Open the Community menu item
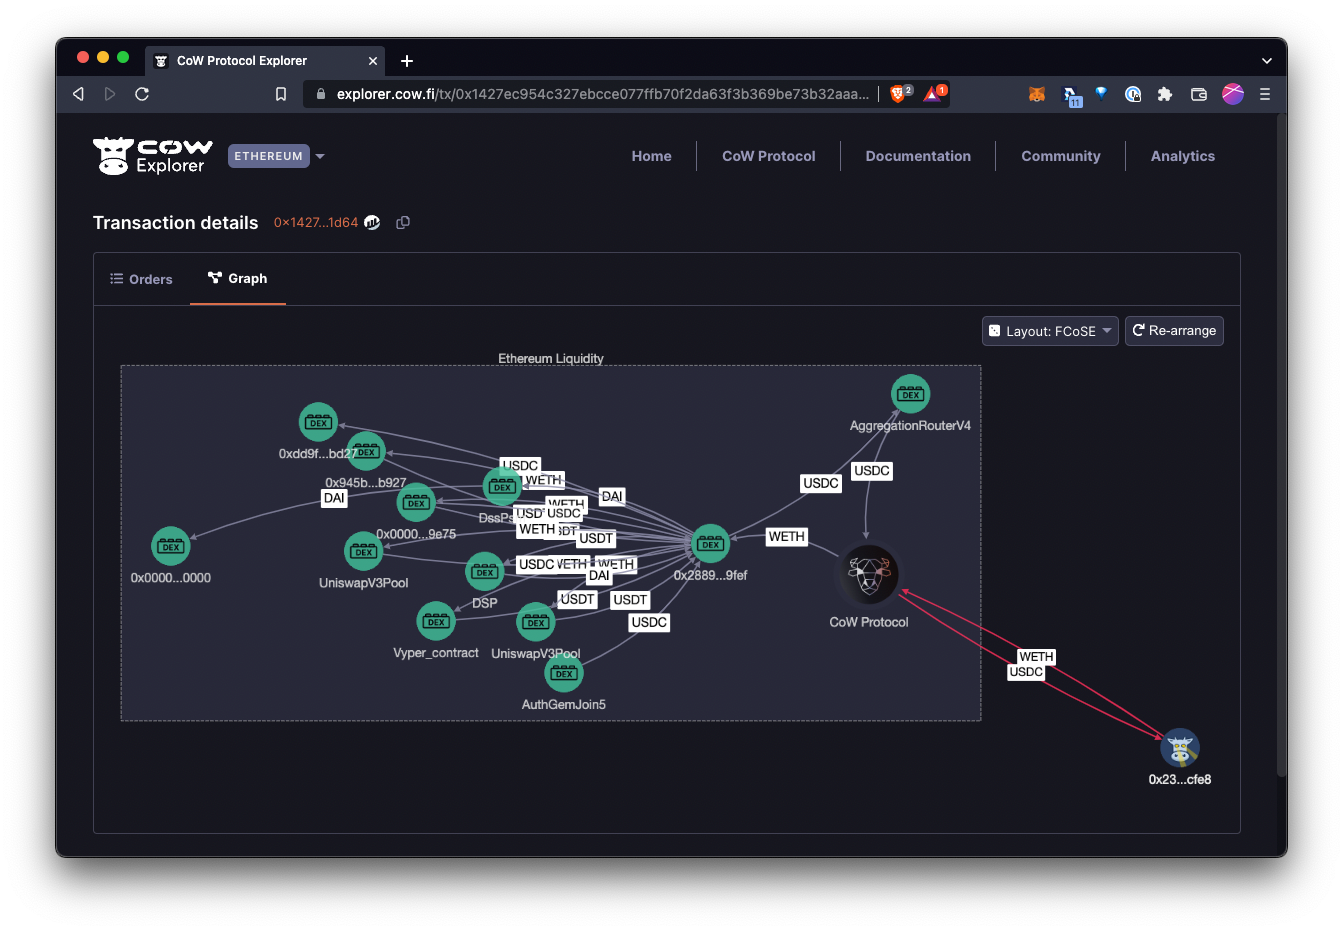The image size is (1343, 931). (1060, 156)
